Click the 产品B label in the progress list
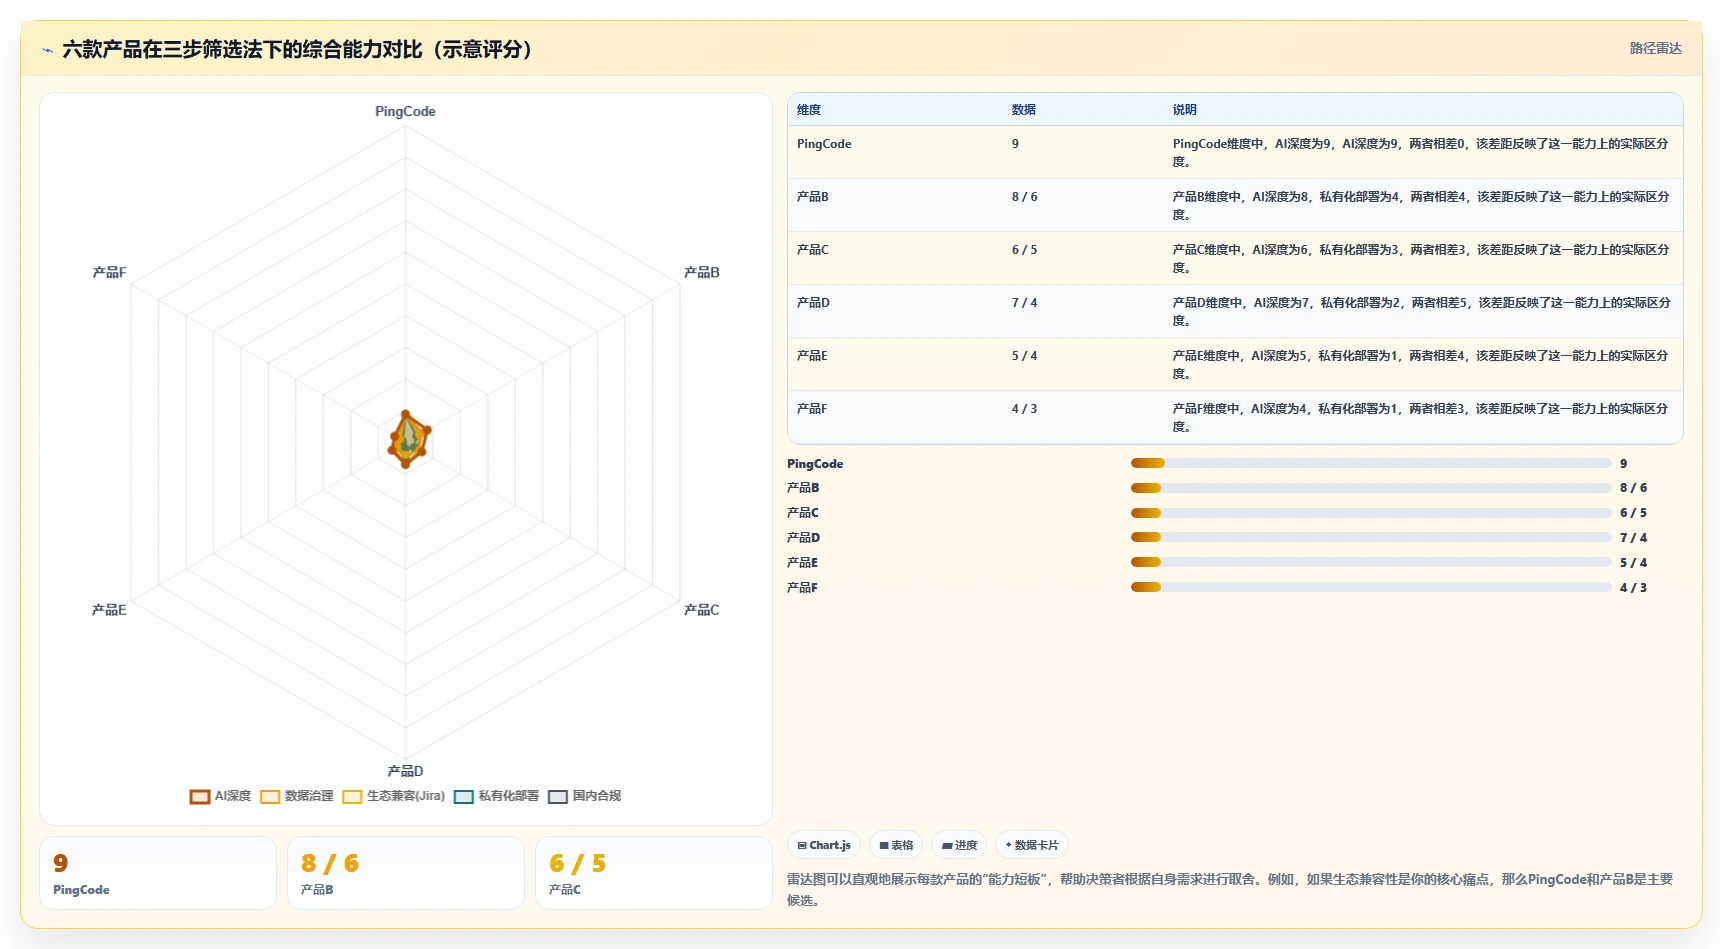Screen dimensions: 1723x949 (x=803, y=488)
